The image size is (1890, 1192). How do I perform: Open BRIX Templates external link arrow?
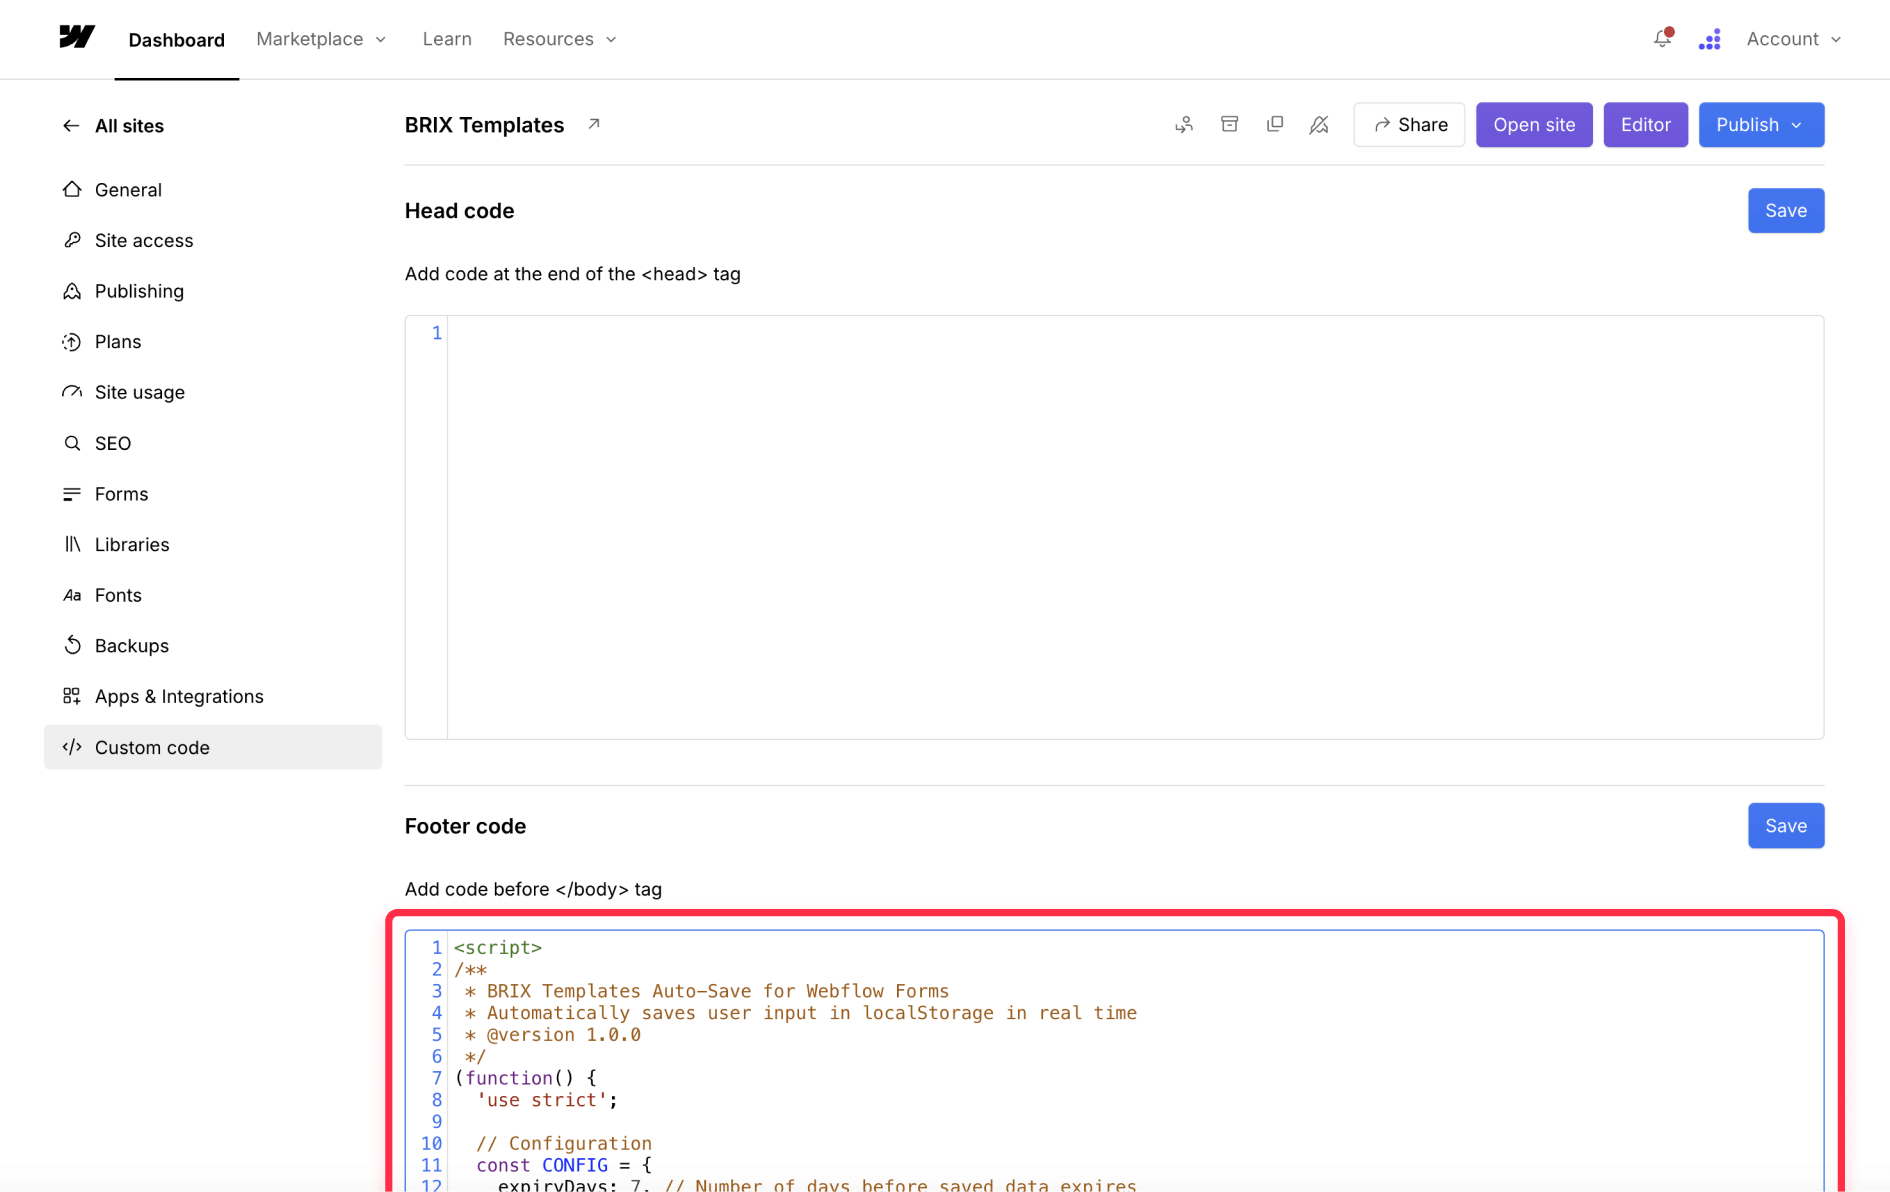tap(594, 124)
